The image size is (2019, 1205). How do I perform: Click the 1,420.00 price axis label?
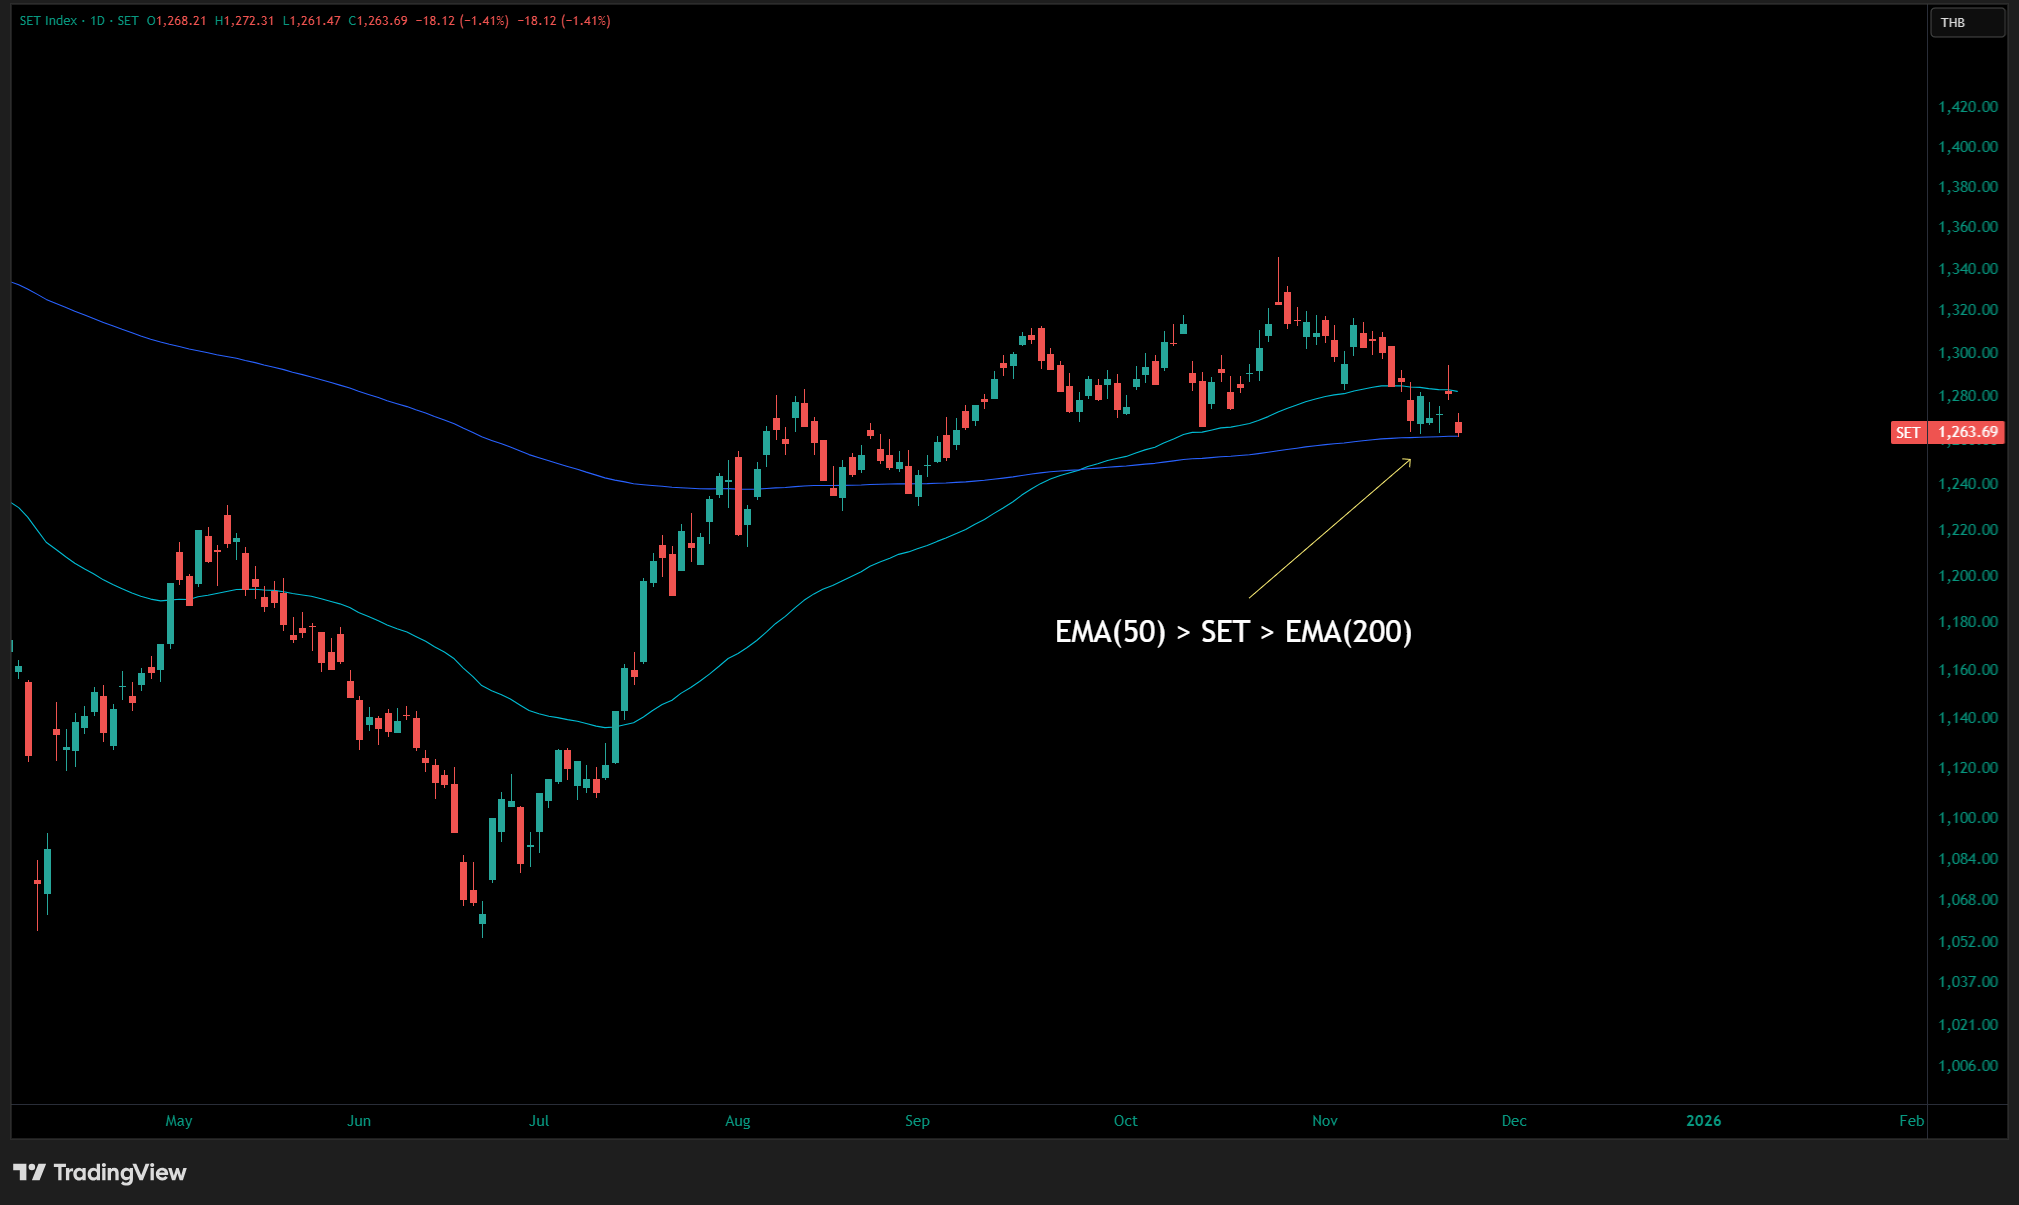pyautogui.click(x=1967, y=106)
